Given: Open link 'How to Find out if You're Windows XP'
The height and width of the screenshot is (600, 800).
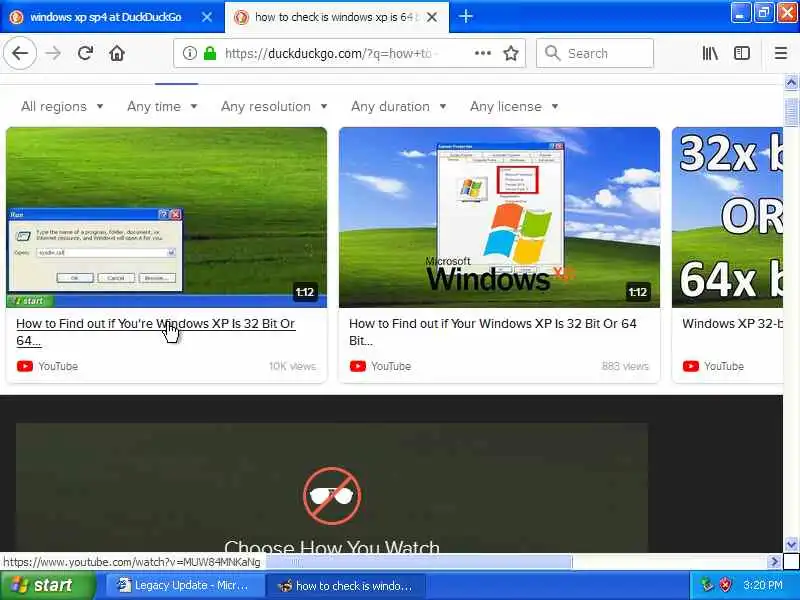Looking at the screenshot, I should 156,332.
